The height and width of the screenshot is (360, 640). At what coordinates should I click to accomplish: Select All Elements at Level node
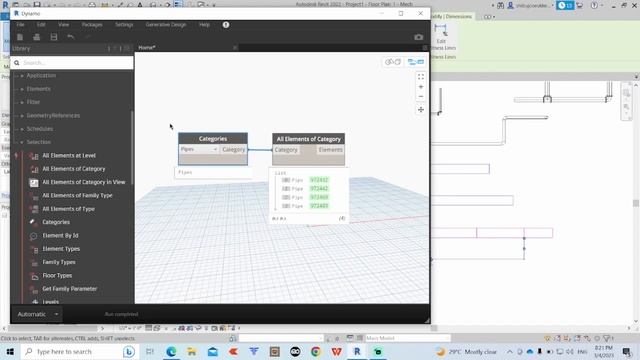coord(69,156)
